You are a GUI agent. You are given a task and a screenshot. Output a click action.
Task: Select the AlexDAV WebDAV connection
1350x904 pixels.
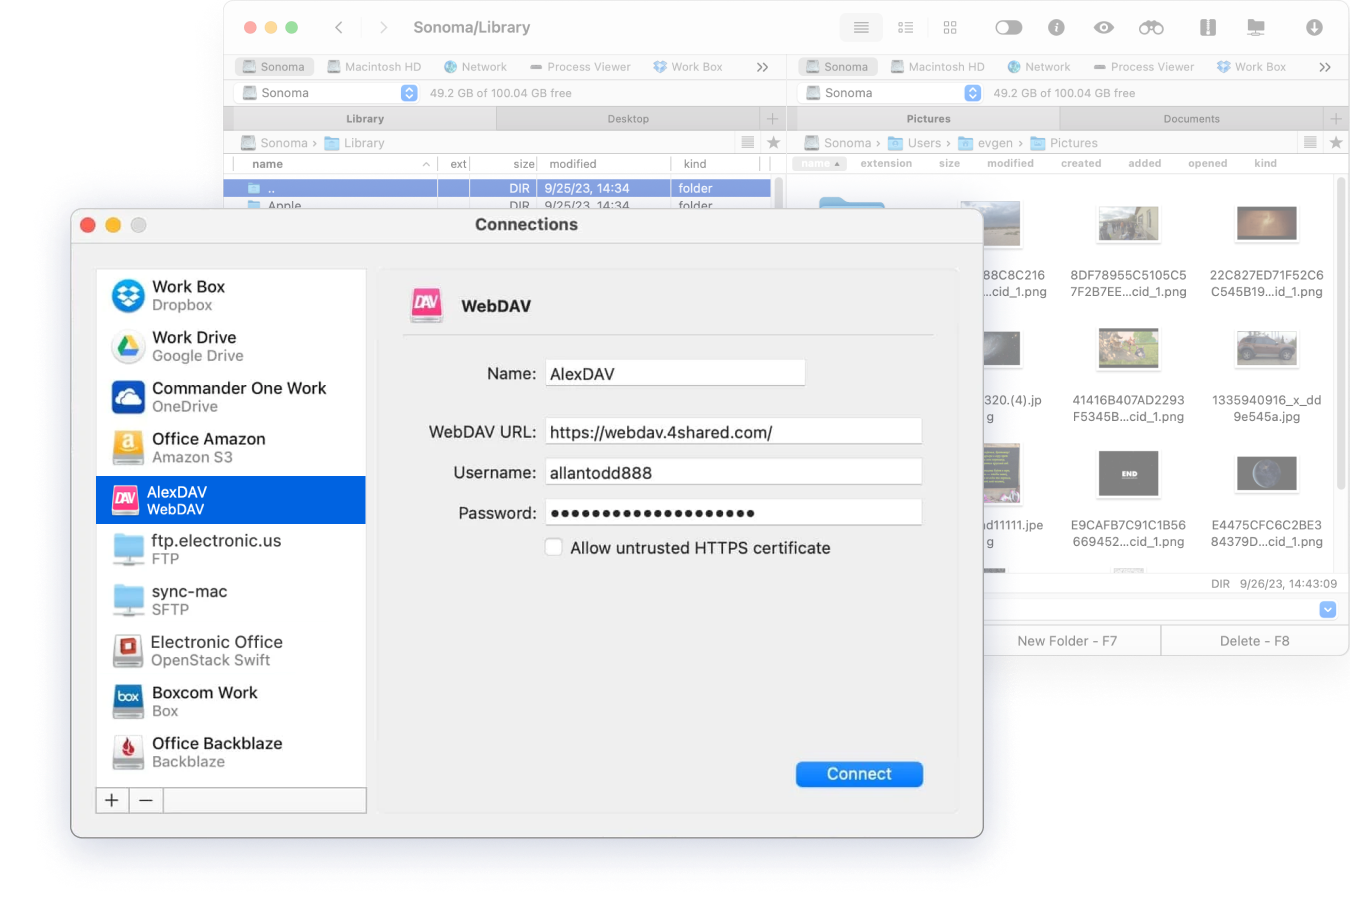[230, 500]
